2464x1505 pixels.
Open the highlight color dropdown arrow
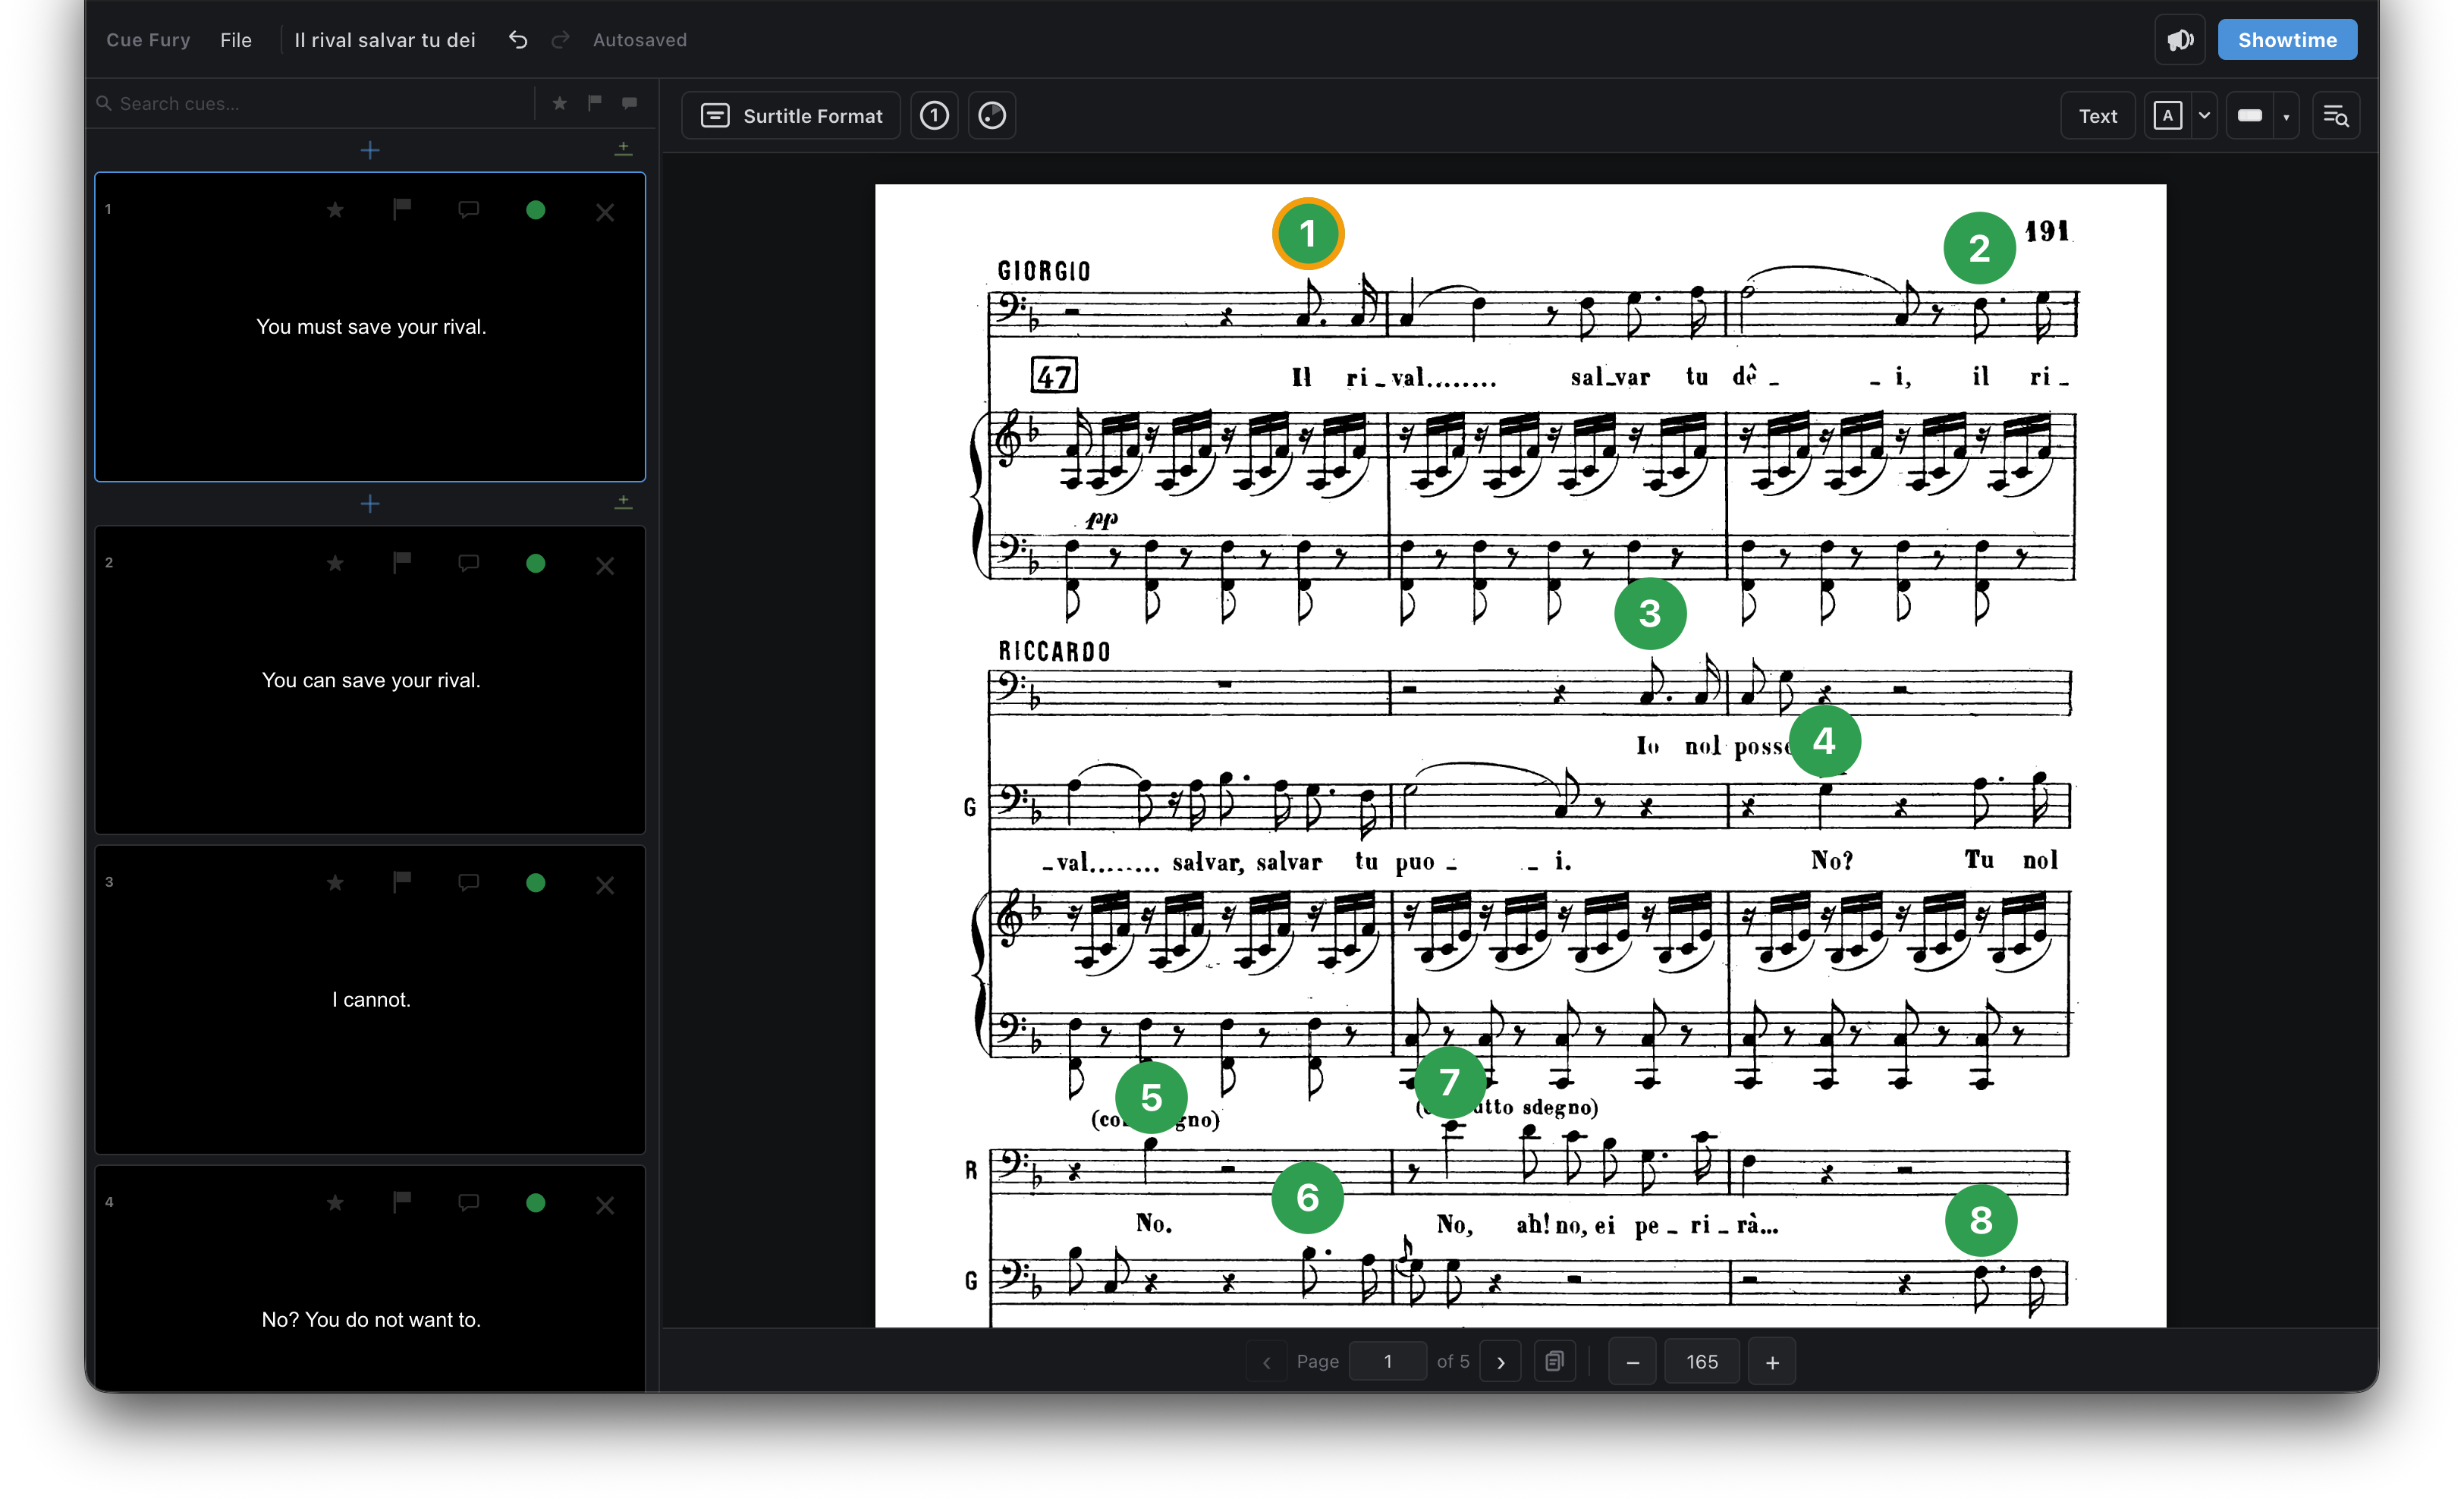(2286, 116)
